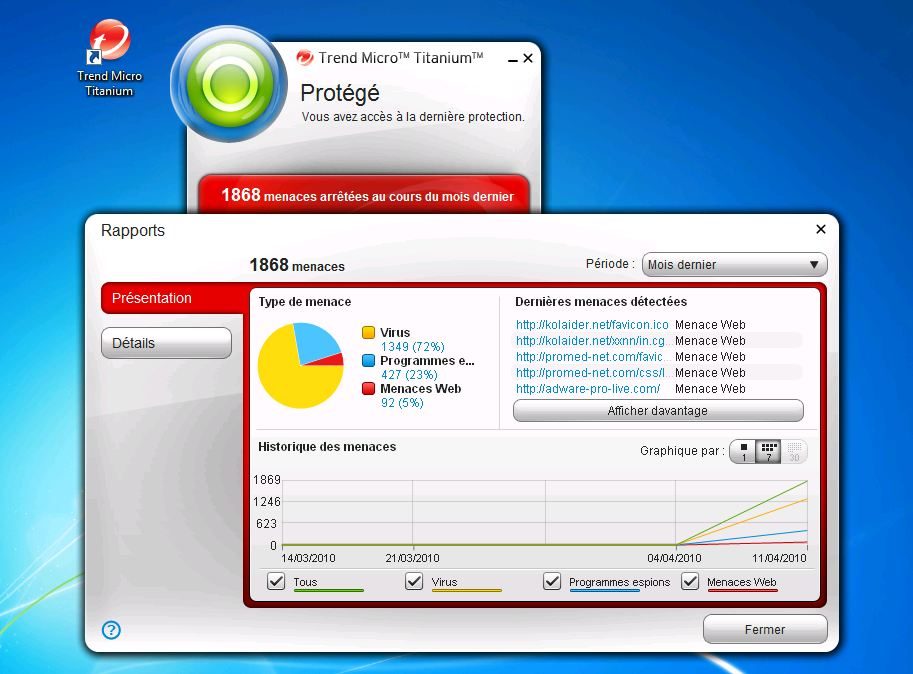Click the green protection status orb

(x=228, y=84)
